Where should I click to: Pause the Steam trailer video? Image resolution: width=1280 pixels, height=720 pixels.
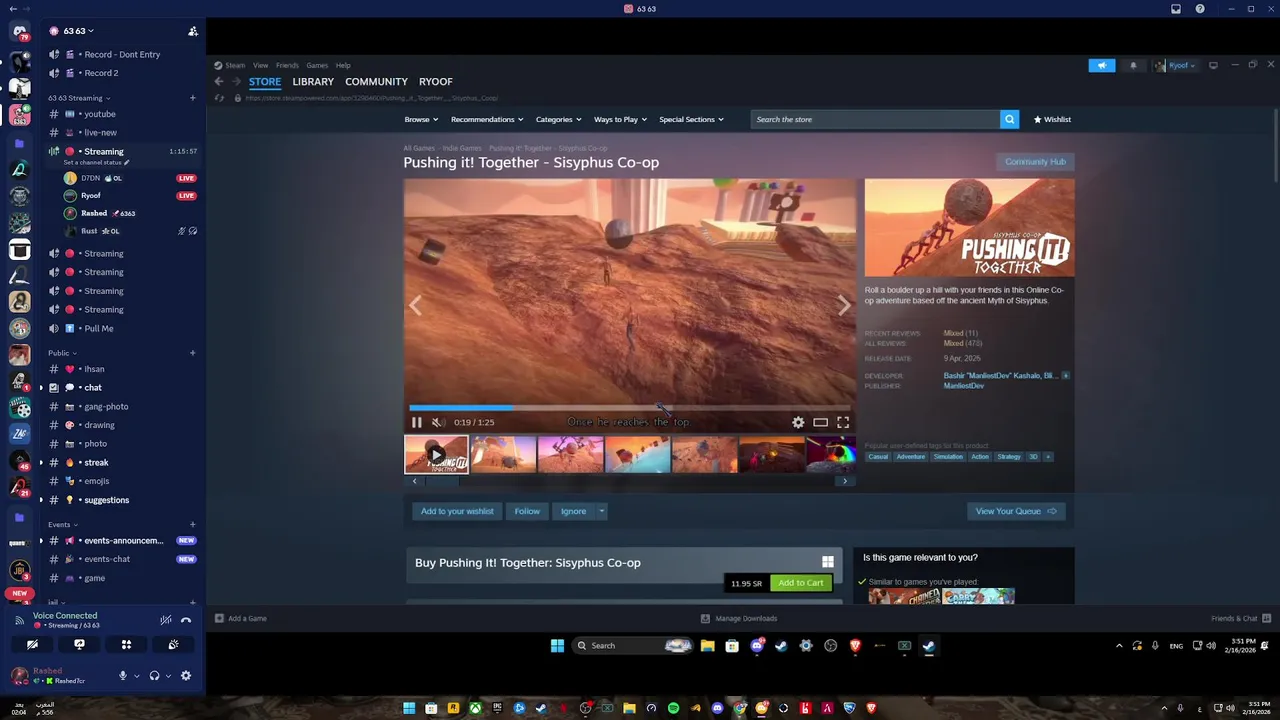(x=417, y=422)
